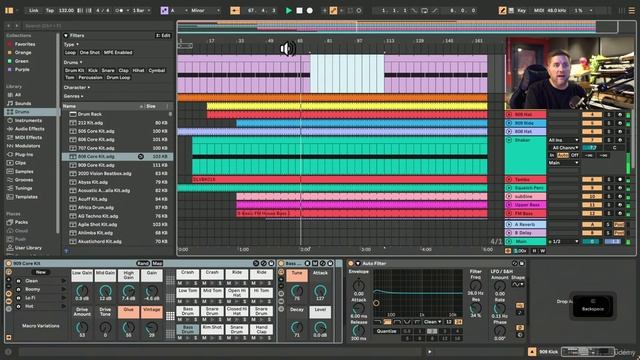Select 909 Core Kit.adg in browser
This screenshot has height=360, width=640.
coord(118,165)
